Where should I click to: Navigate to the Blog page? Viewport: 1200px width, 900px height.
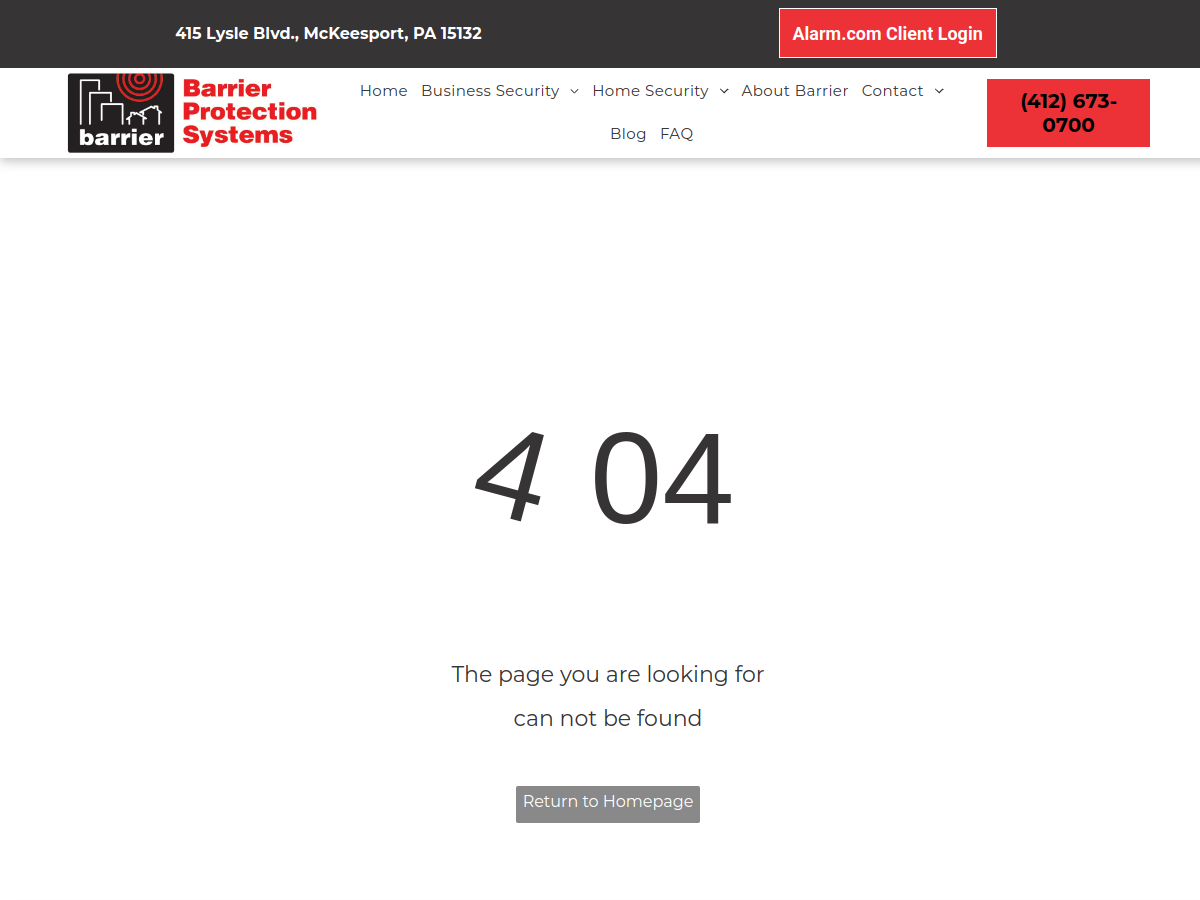pos(628,134)
